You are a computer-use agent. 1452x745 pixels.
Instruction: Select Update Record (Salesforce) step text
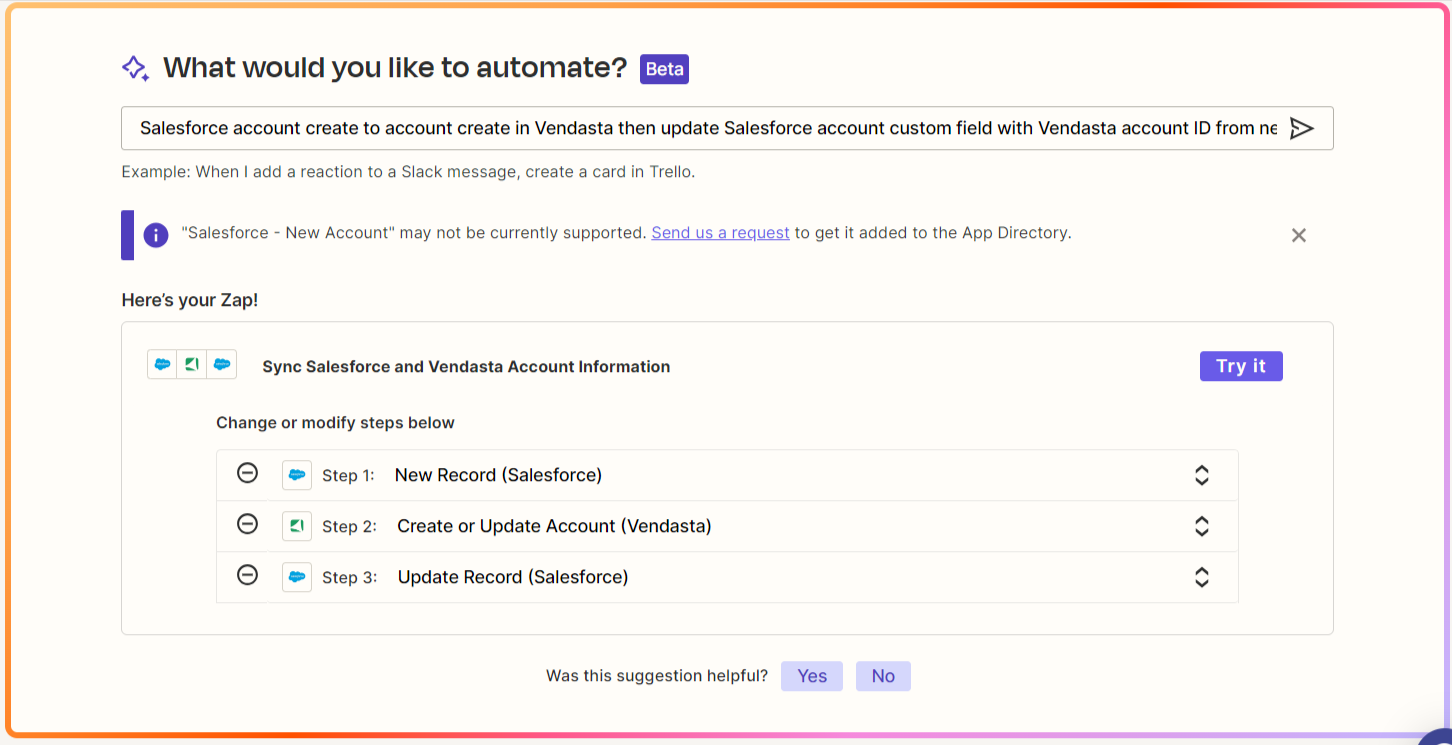[x=513, y=577]
